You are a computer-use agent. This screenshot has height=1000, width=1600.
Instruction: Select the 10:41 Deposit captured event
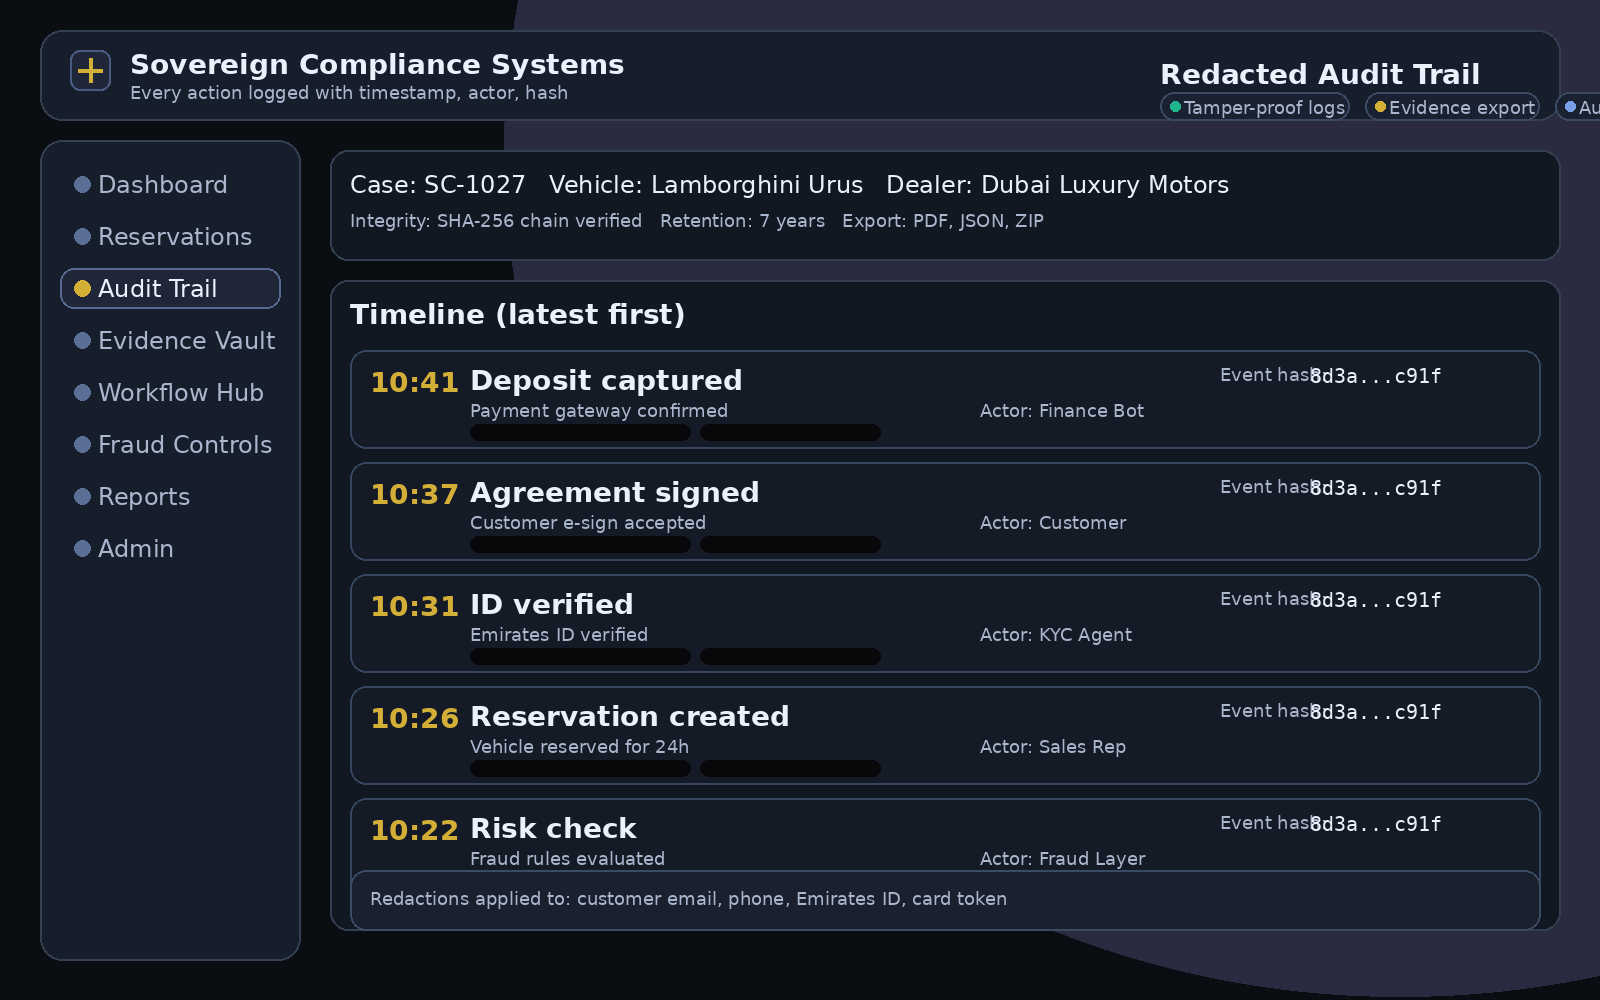click(x=944, y=399)
